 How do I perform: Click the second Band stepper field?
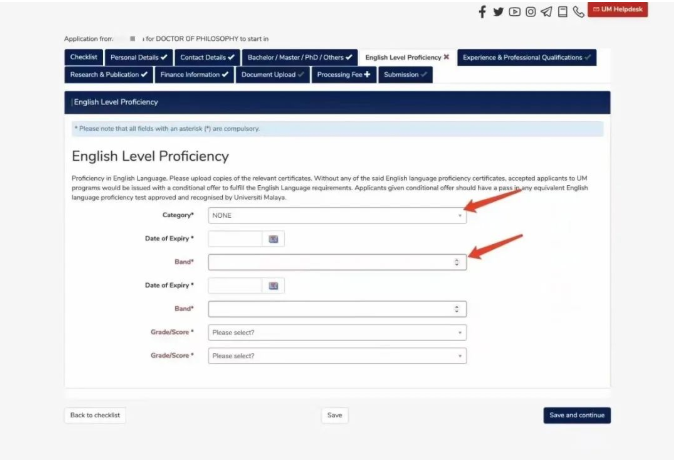pos(337,309)
